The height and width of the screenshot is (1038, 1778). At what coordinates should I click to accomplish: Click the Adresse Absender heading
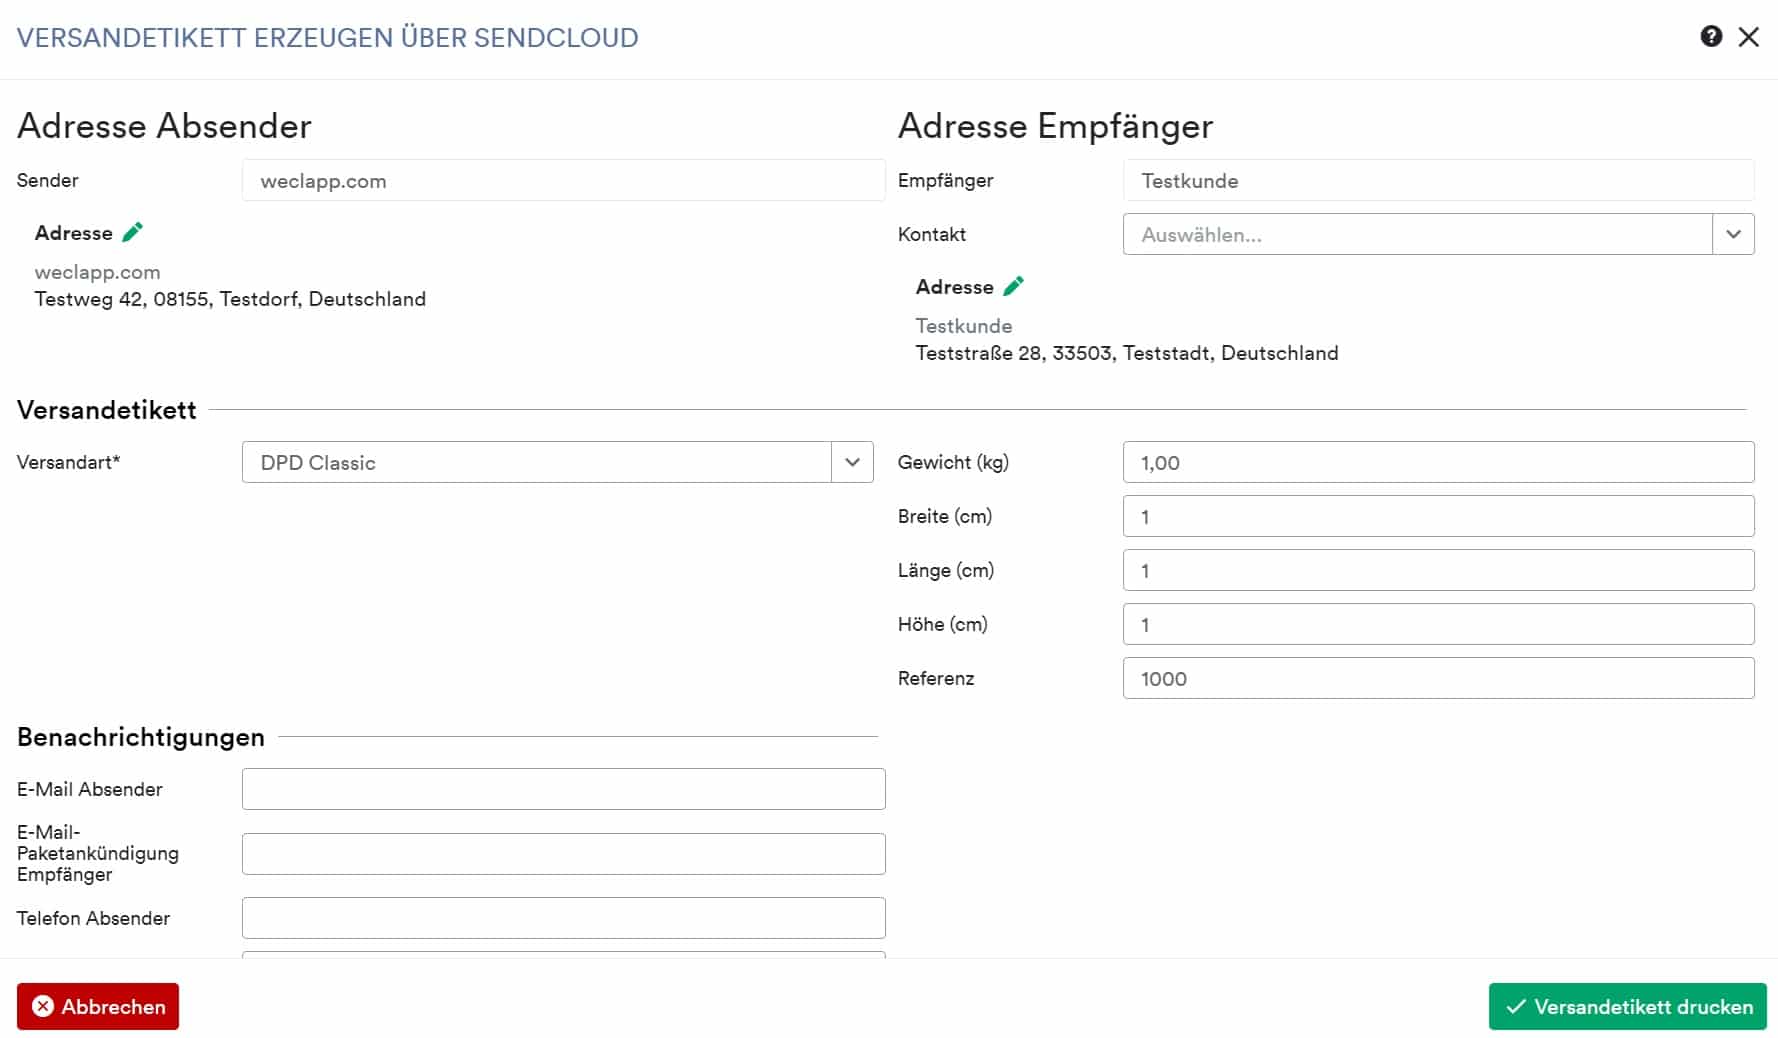(x=164, y=126)
